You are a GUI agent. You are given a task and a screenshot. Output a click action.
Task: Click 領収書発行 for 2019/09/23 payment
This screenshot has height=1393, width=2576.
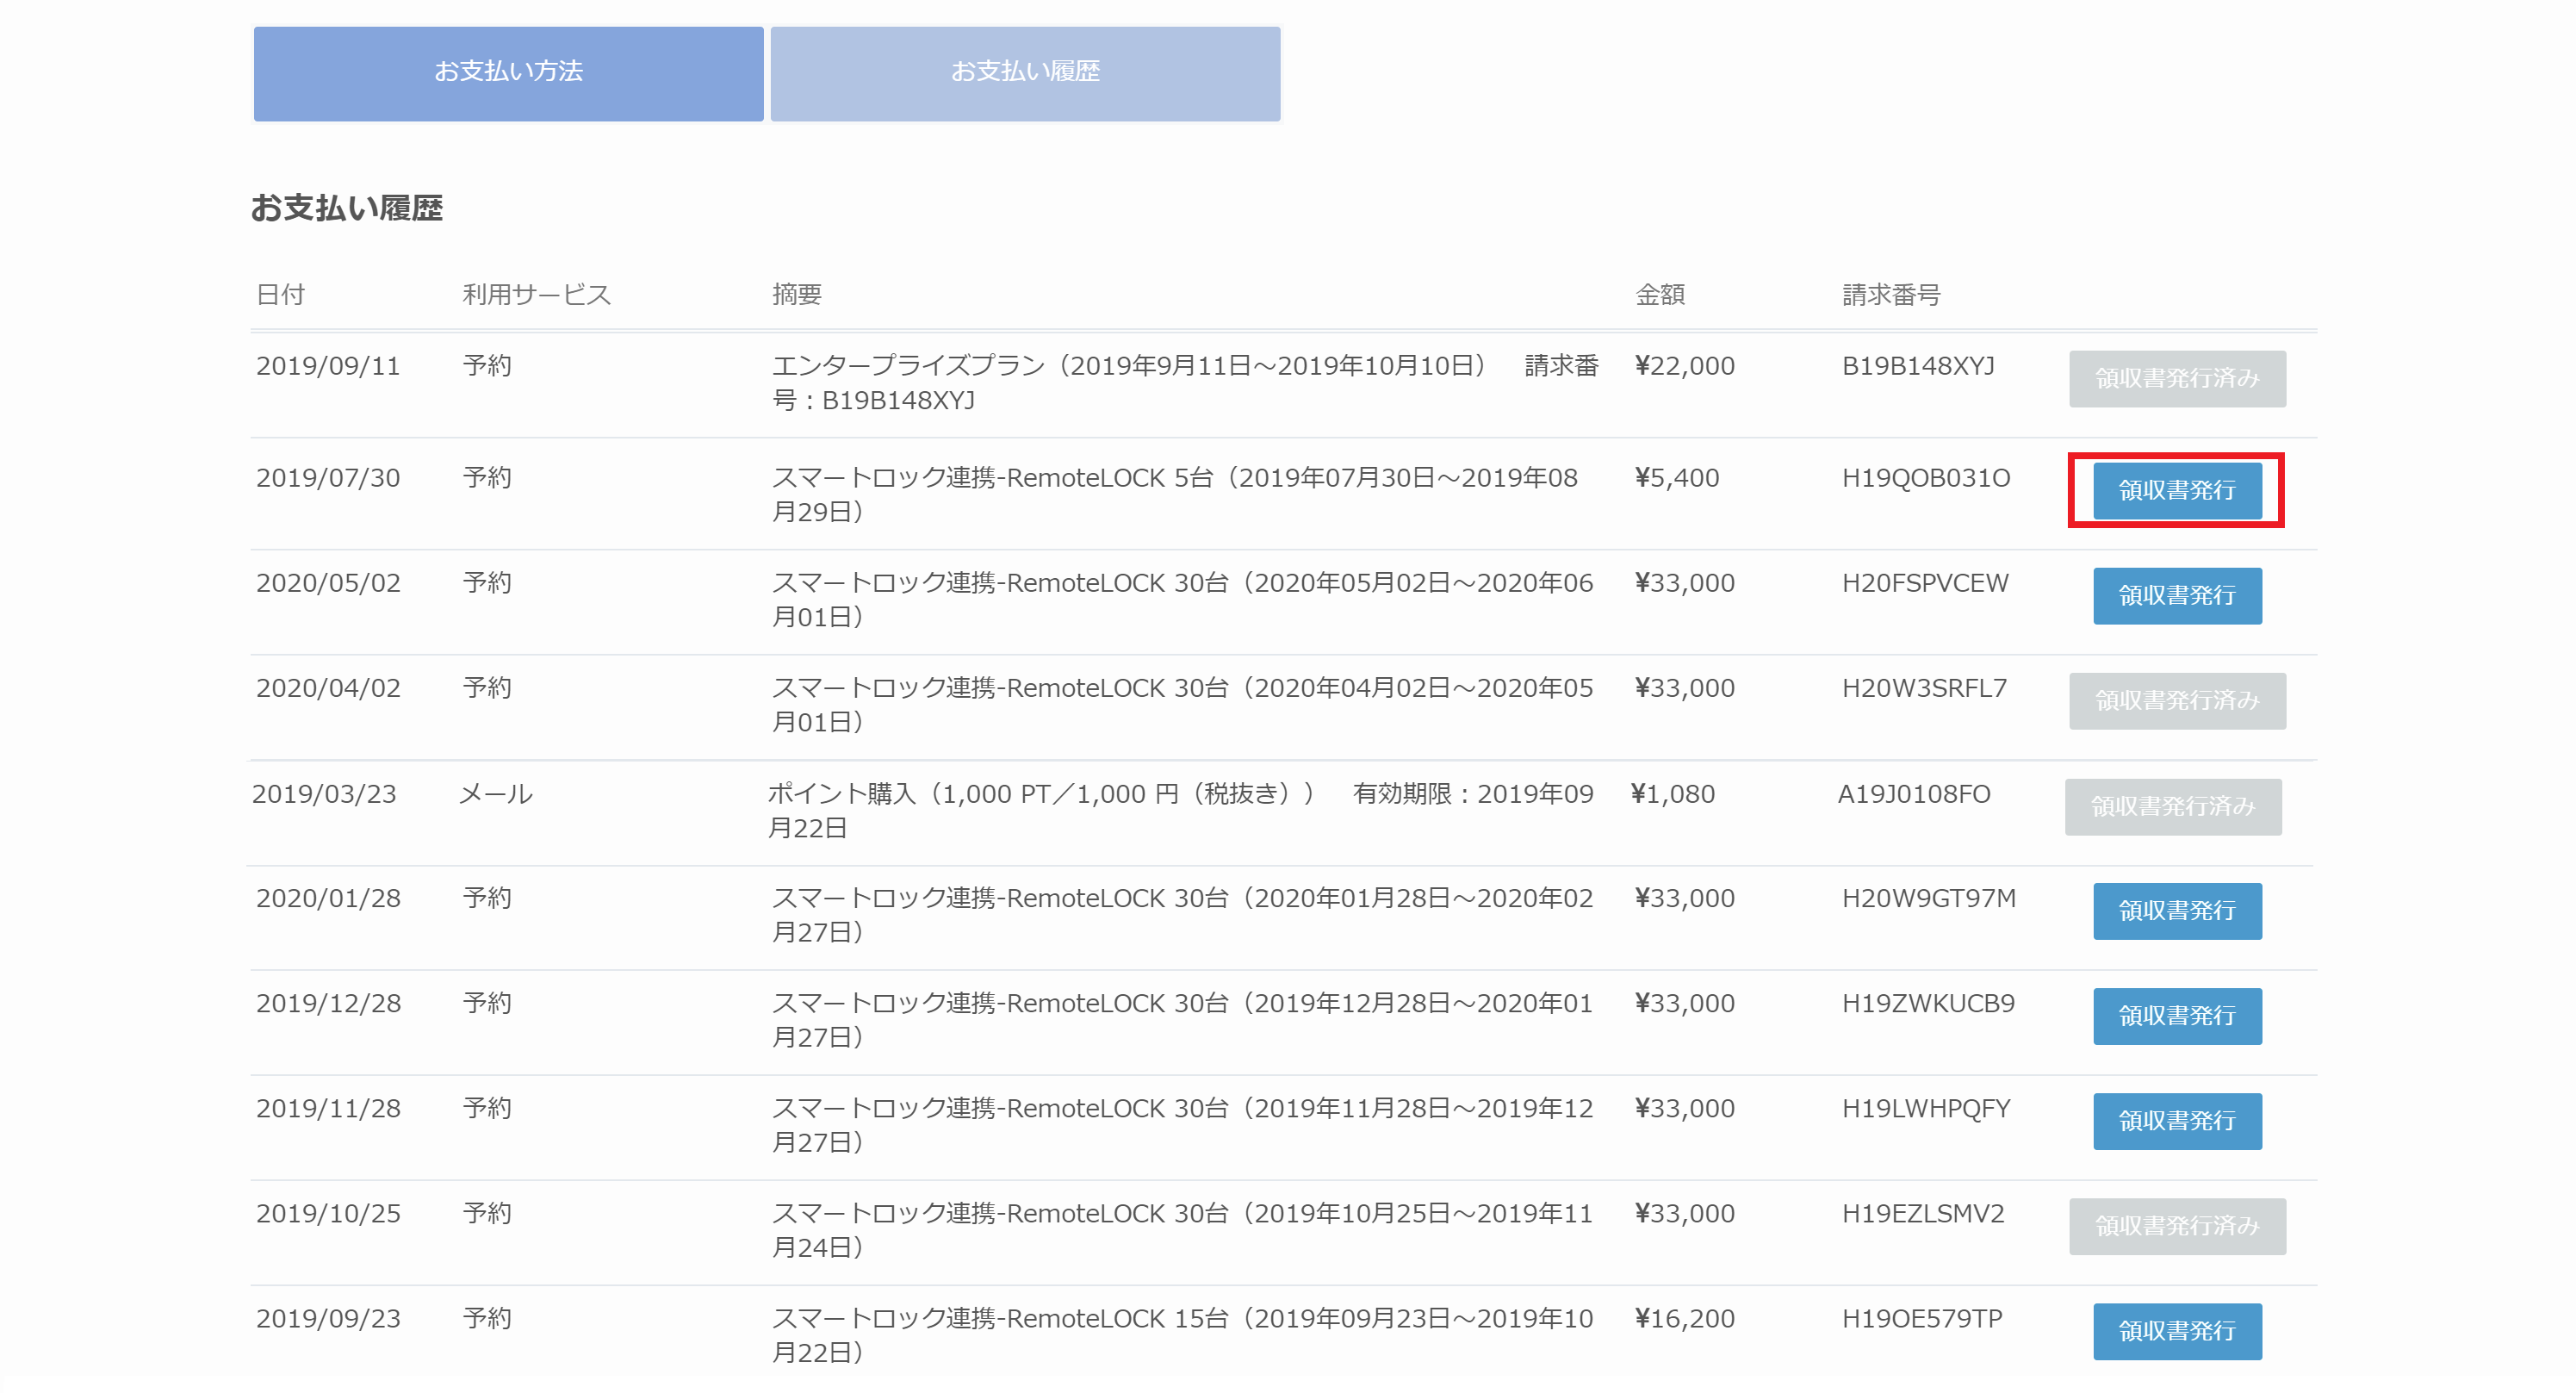pos(2176,1330)
